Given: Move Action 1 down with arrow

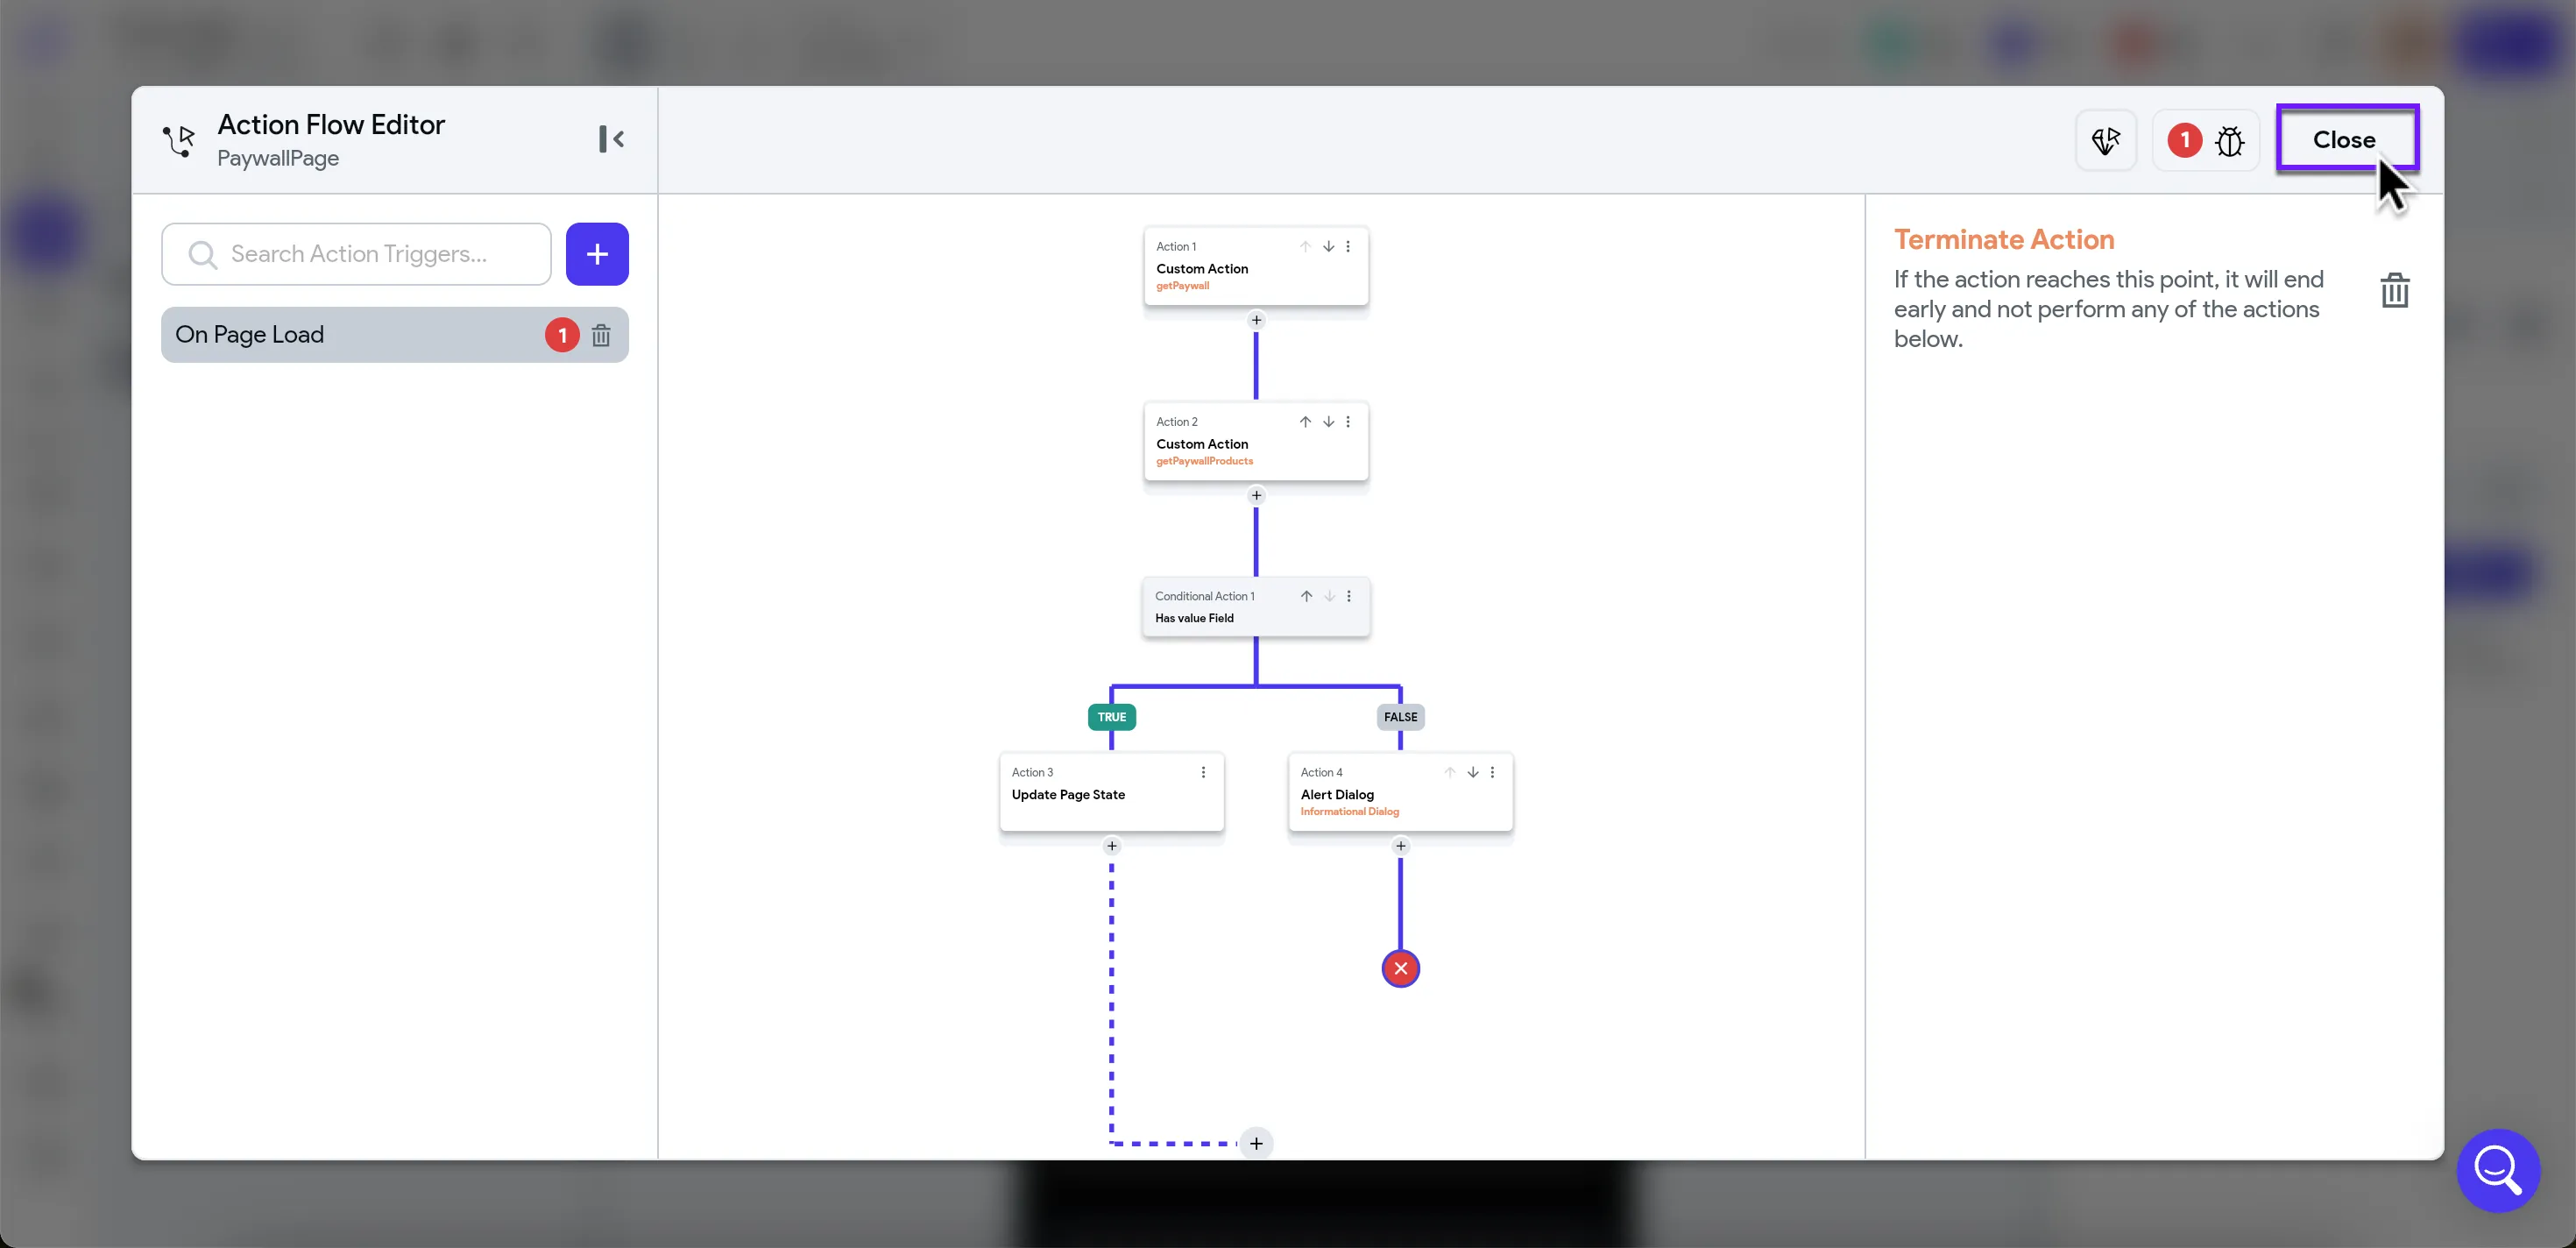Looking at the screenshot, I should coord(1328,247).
